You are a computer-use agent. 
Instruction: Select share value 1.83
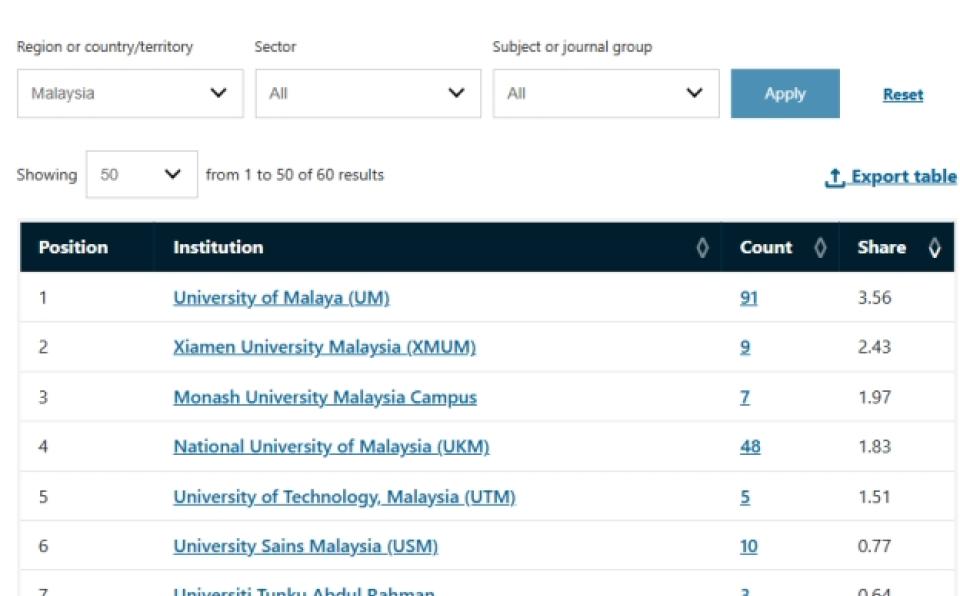click(874, 447)
